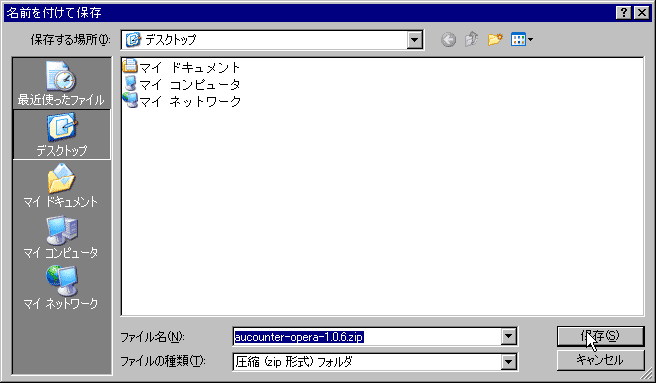Open マイ ドキュメント in places bar
The height and width of the screenshot is (383, 656).
click(x=62, y=185)
